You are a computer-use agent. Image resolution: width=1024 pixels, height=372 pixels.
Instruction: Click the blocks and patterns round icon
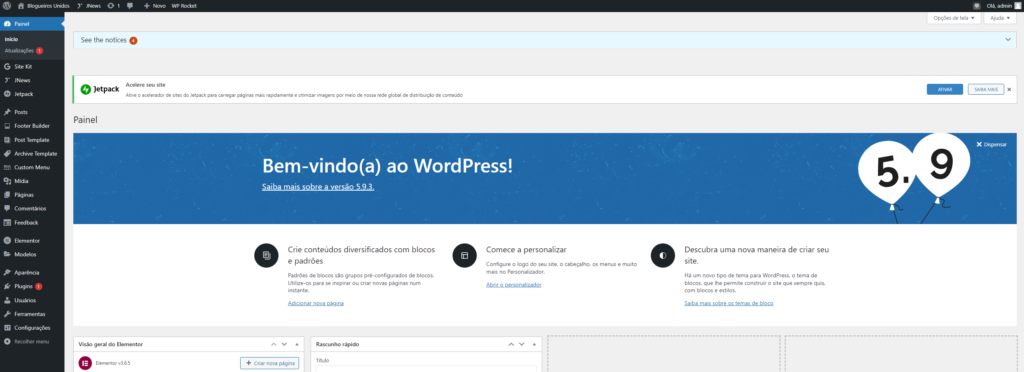(266, 255)
